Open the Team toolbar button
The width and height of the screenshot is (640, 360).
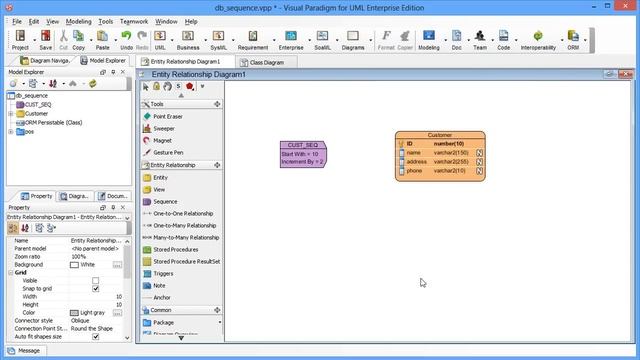click(480, 40)
